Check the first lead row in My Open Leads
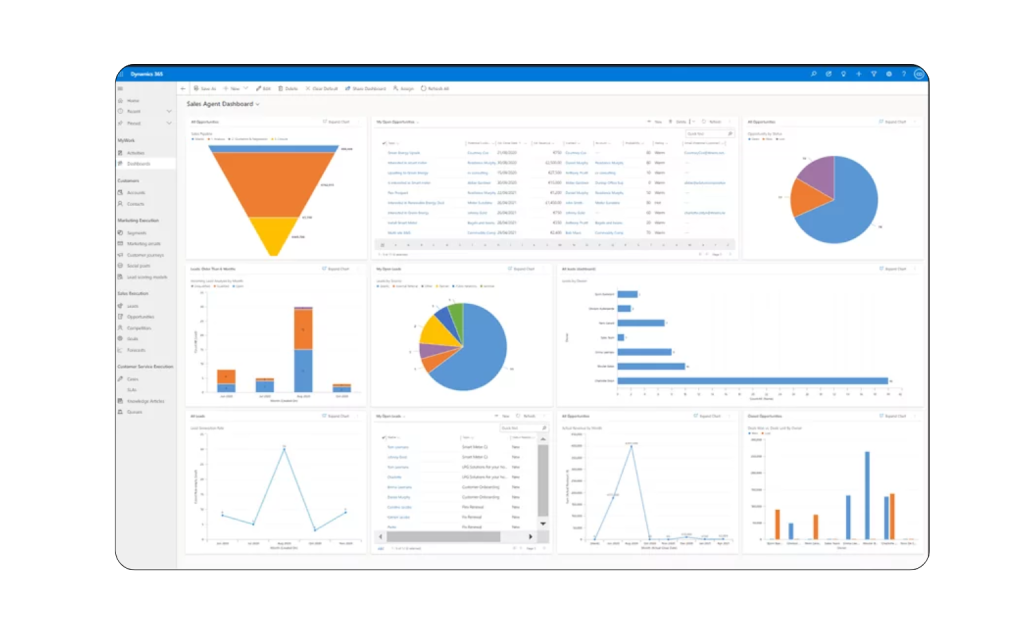The image size is (1024, 640). coord(383,447)
